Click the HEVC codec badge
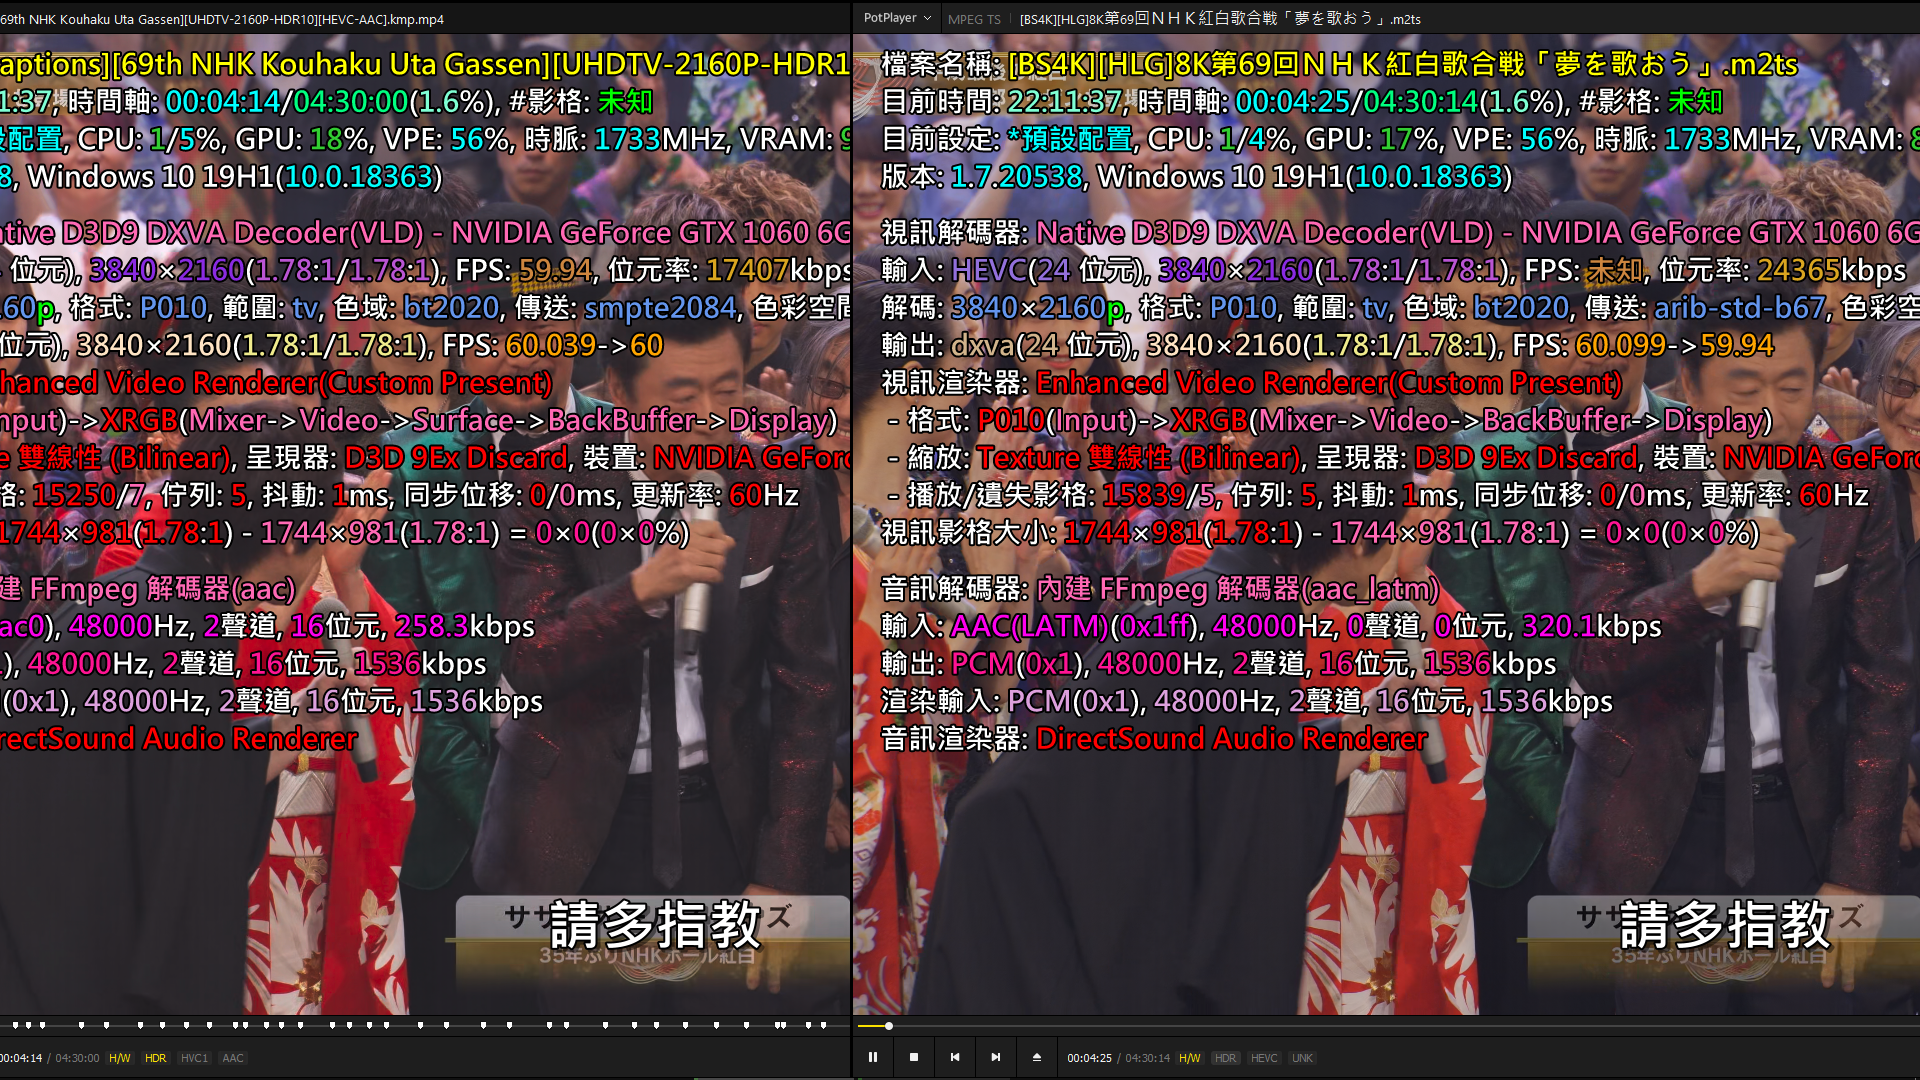This screenshot has width=1920, height=1080. (1264, 1058)
